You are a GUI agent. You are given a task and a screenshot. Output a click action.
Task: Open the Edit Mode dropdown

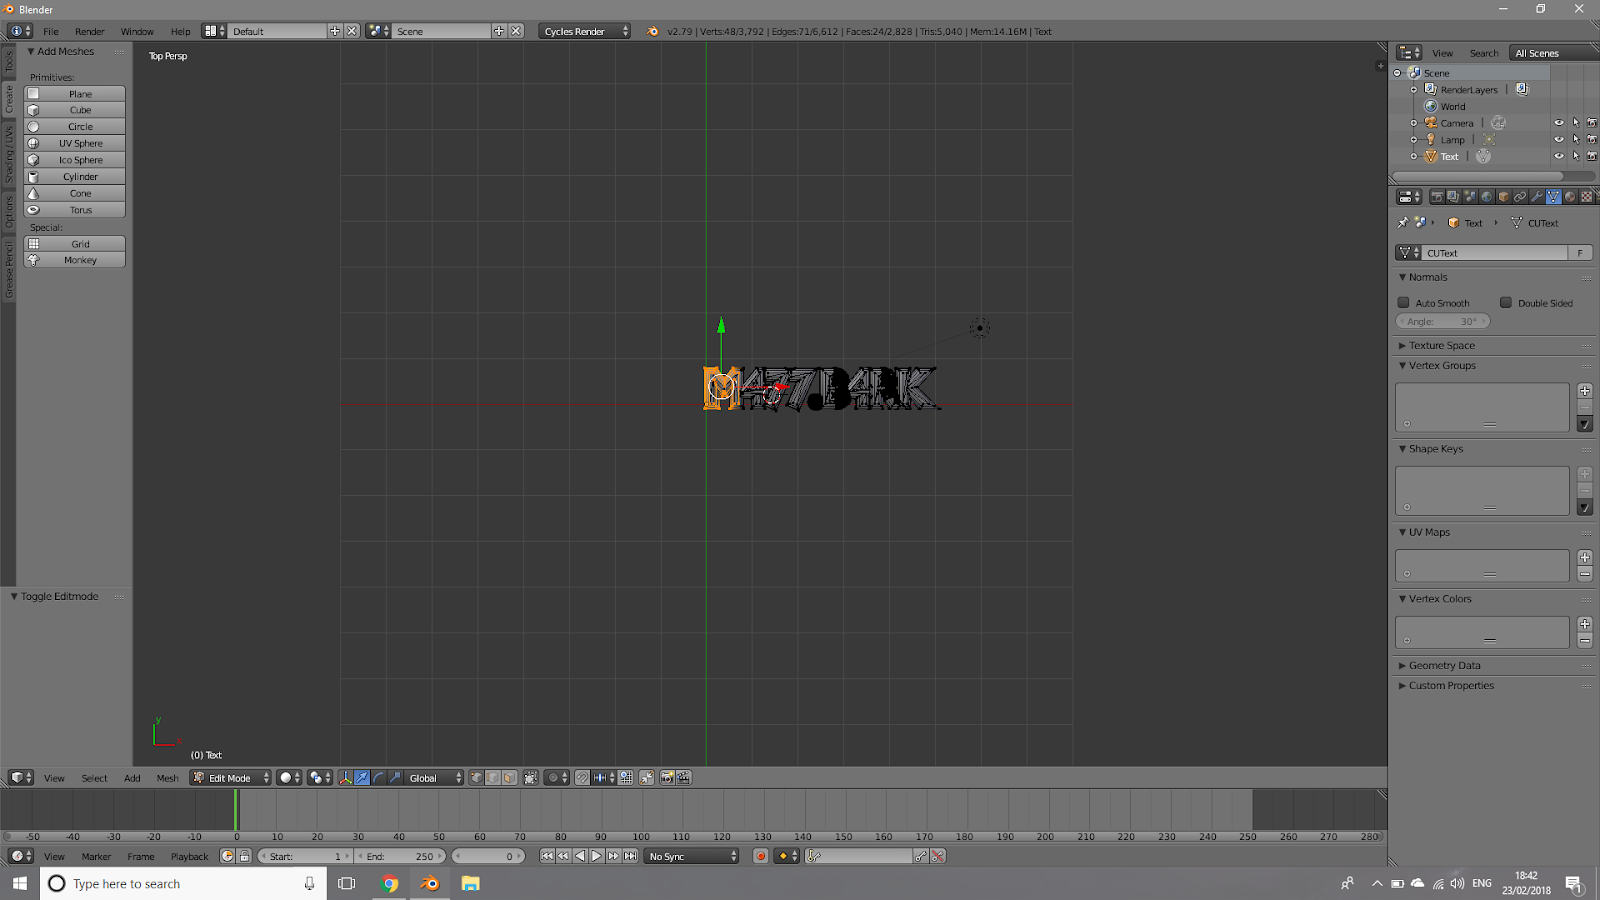tap(228, 777)
